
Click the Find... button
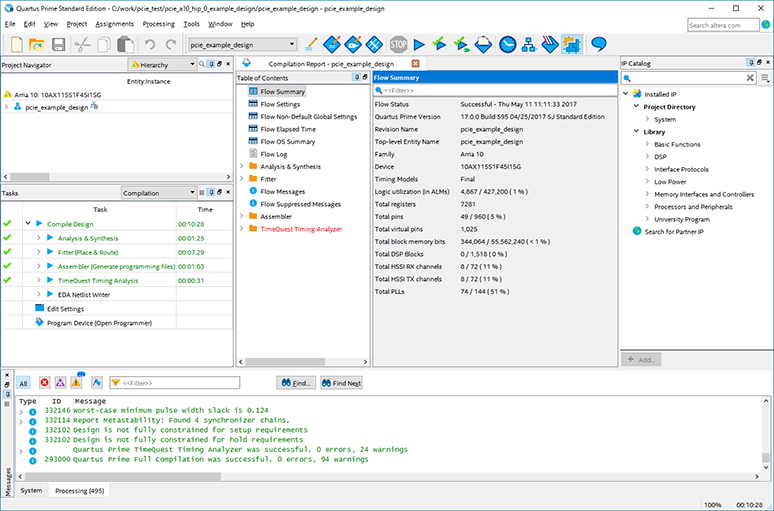click(x=296, y=383)
